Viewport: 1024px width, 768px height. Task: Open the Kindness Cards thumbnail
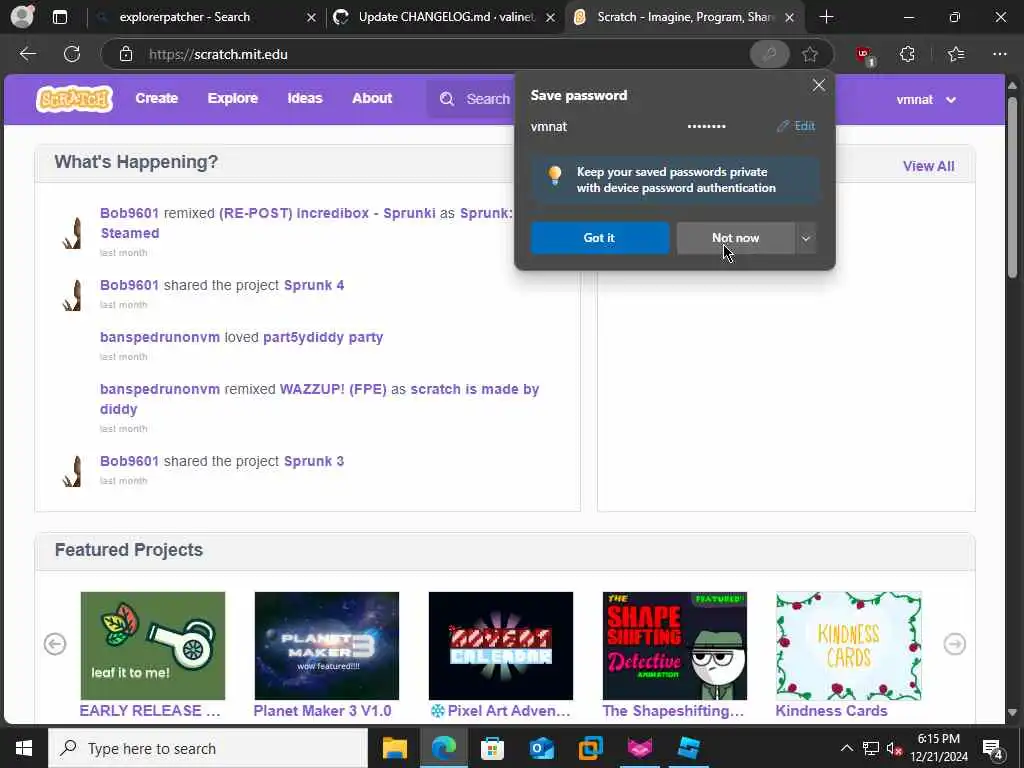[x=848, y=646]
